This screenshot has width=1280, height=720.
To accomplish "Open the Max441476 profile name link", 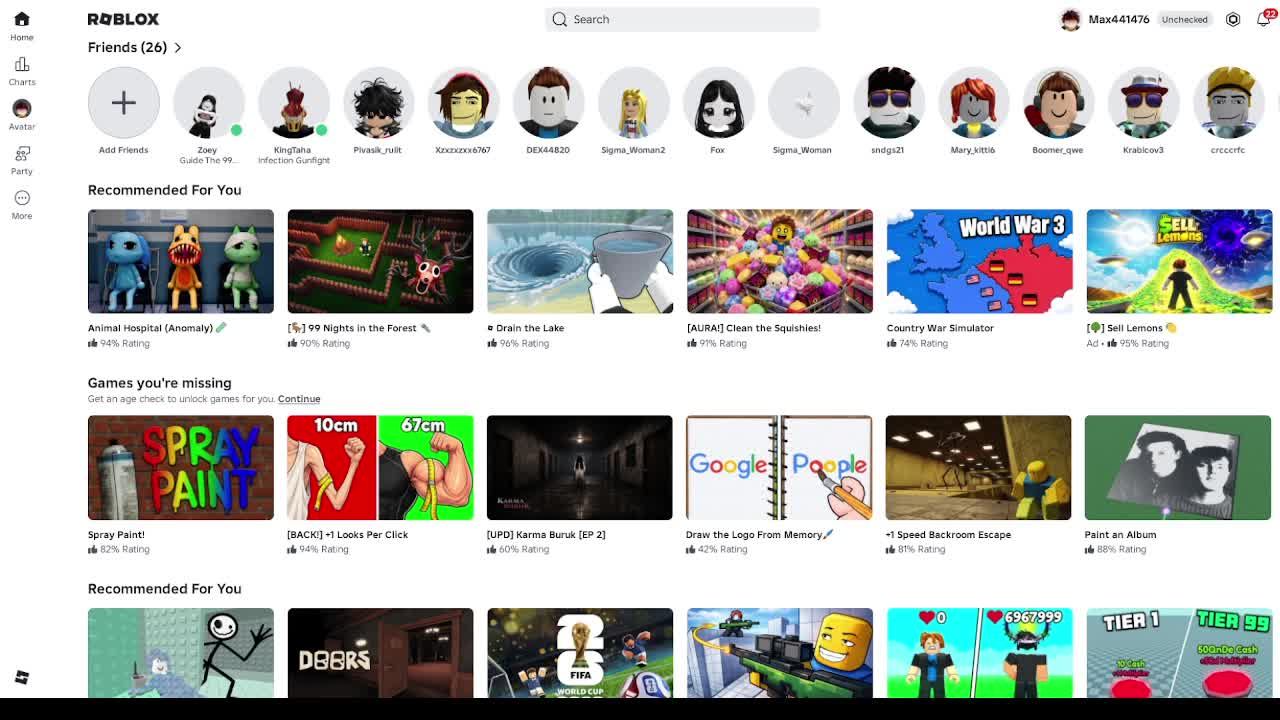I will coord(1119,19).
